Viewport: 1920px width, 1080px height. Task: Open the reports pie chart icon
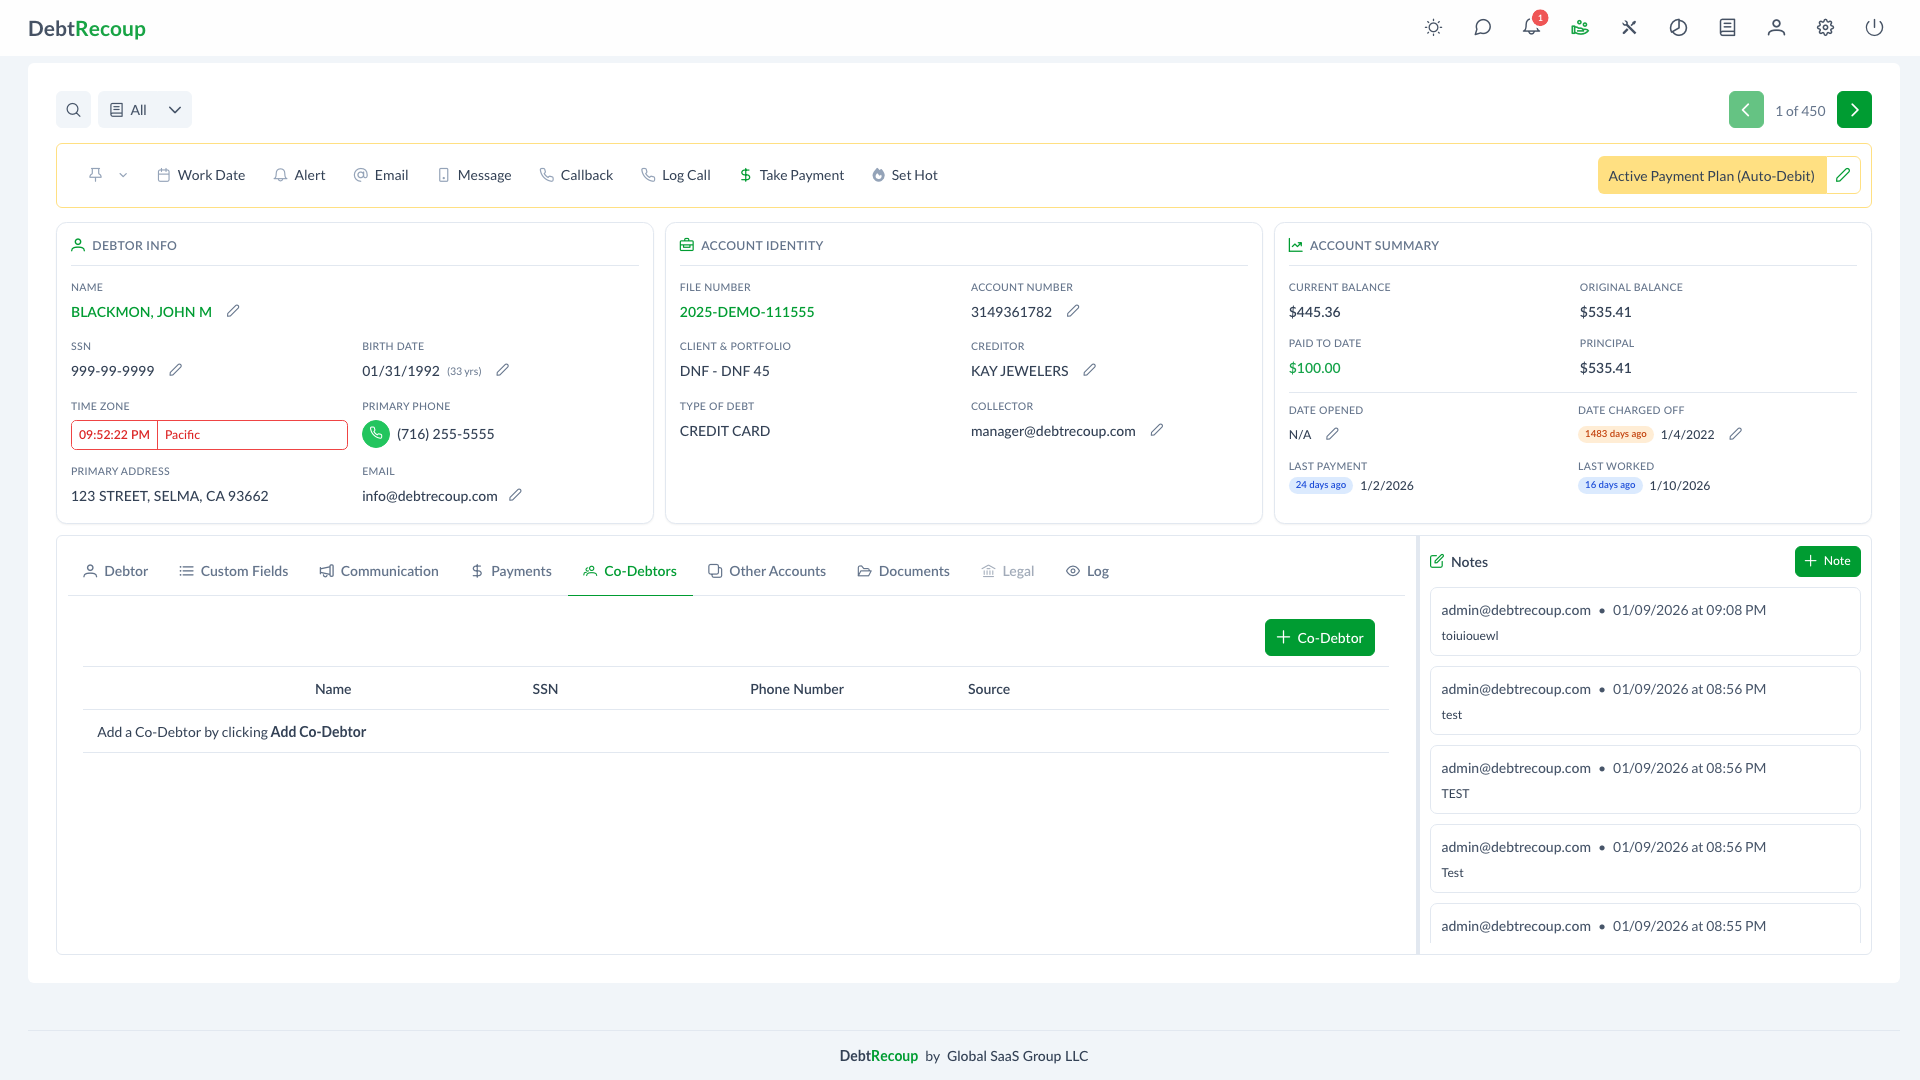click(x=1678, y=28)
